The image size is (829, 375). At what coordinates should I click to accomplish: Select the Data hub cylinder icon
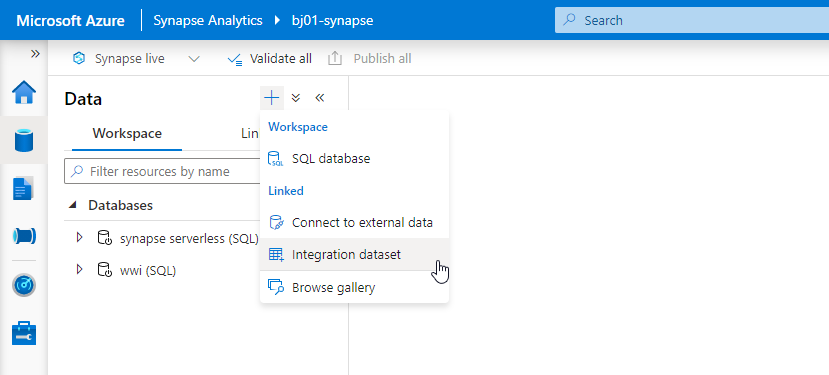coord(24,141)
